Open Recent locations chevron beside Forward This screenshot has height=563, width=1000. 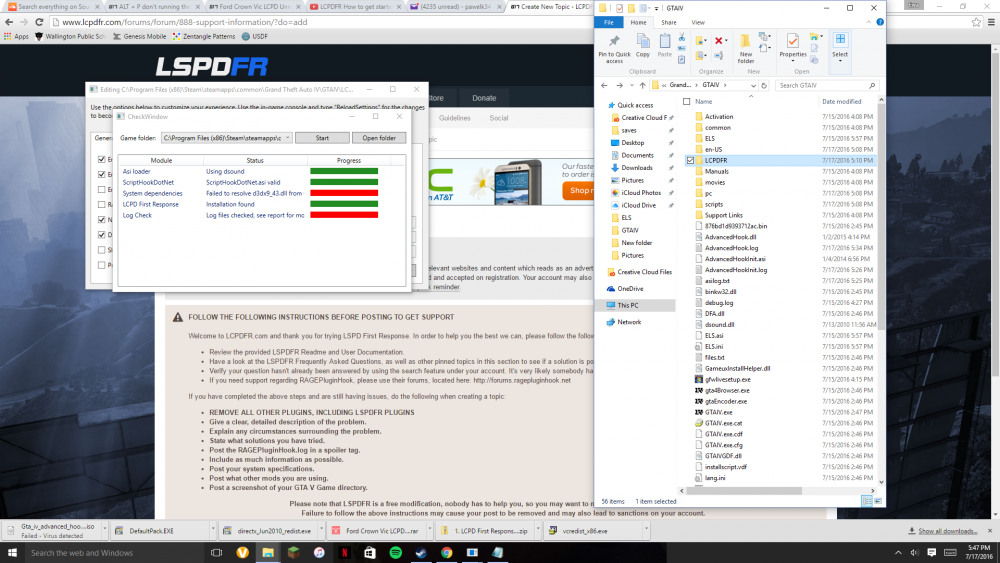[x=631, y=85]
